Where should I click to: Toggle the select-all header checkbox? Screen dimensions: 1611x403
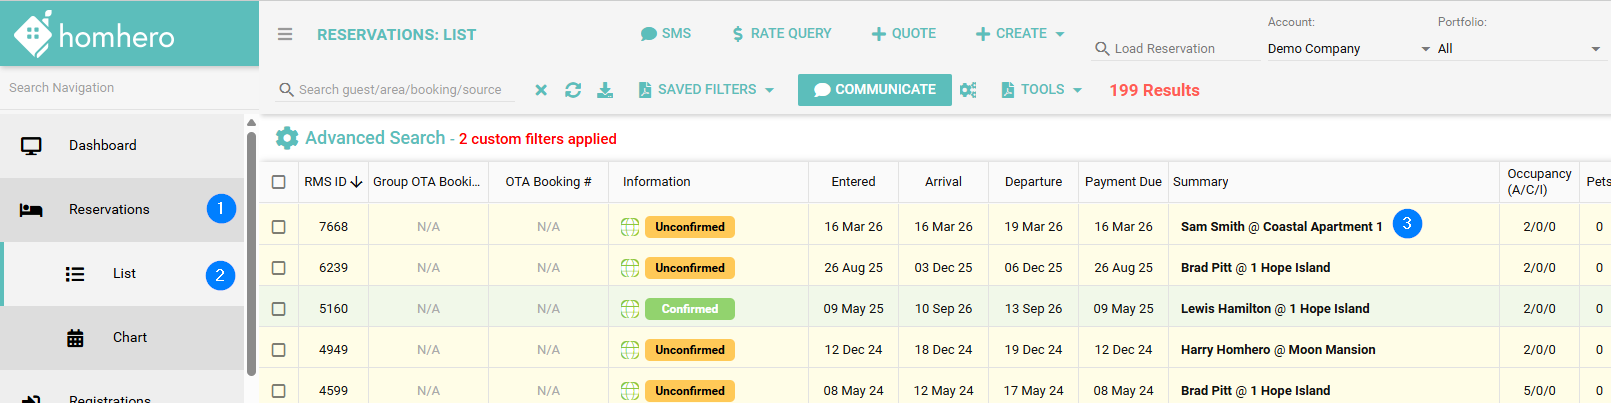tap(279, 182)
